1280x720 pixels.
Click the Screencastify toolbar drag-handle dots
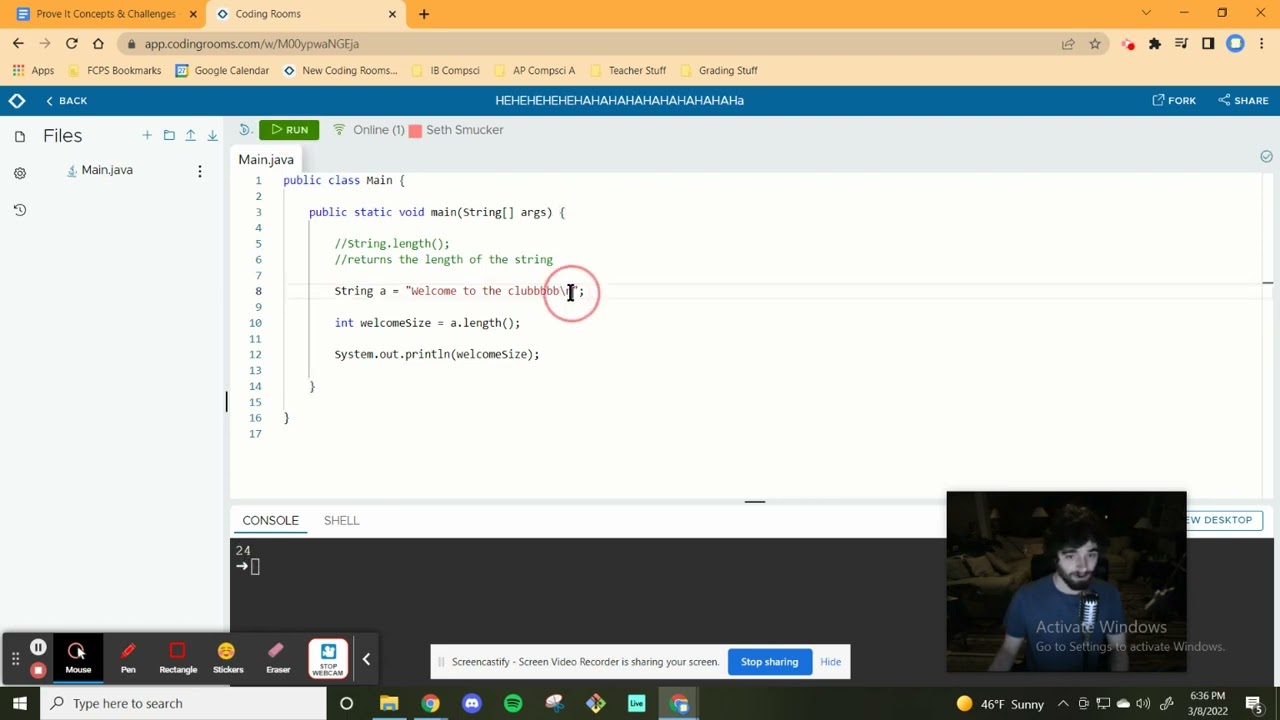click(x=15, y=659)
